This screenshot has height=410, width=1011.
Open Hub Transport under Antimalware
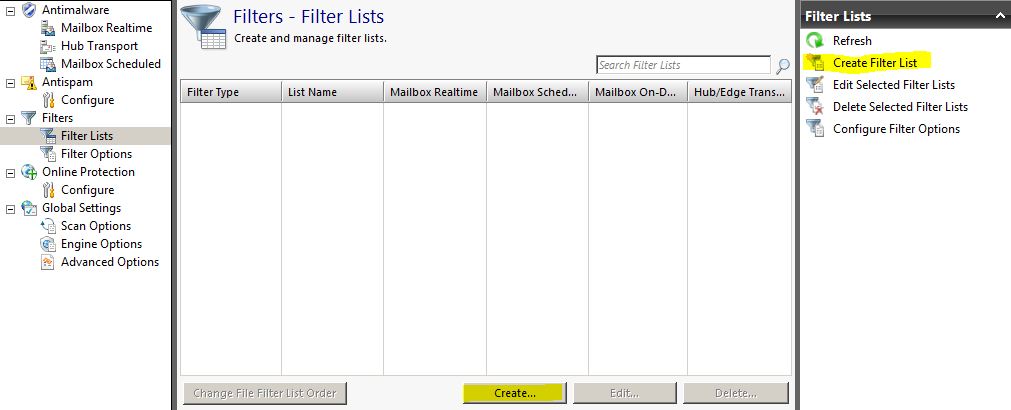(x=99, y=46)
